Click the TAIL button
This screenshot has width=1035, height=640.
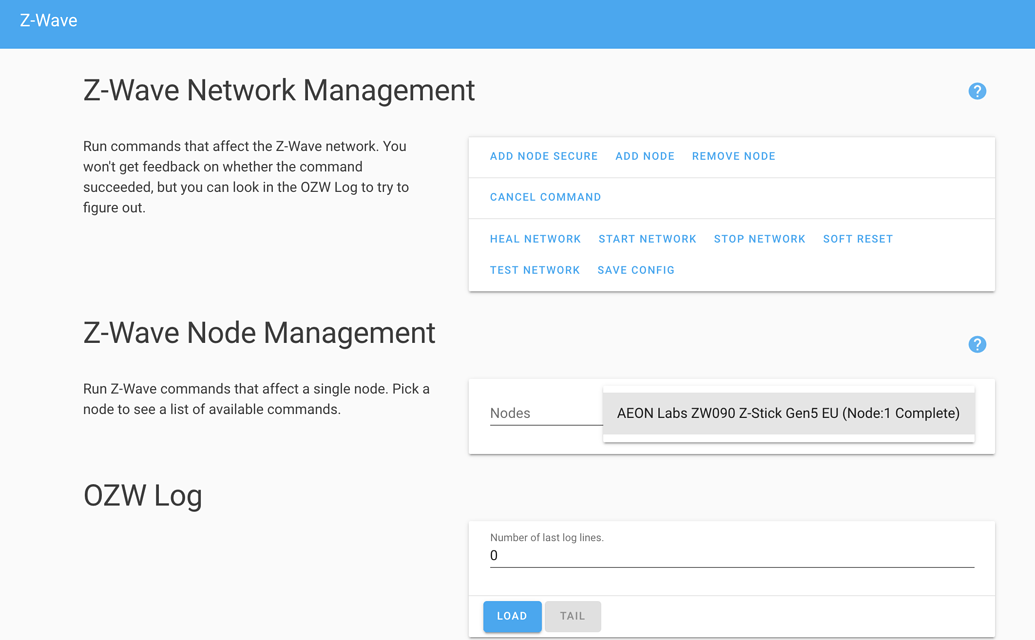tap(572, 616)
